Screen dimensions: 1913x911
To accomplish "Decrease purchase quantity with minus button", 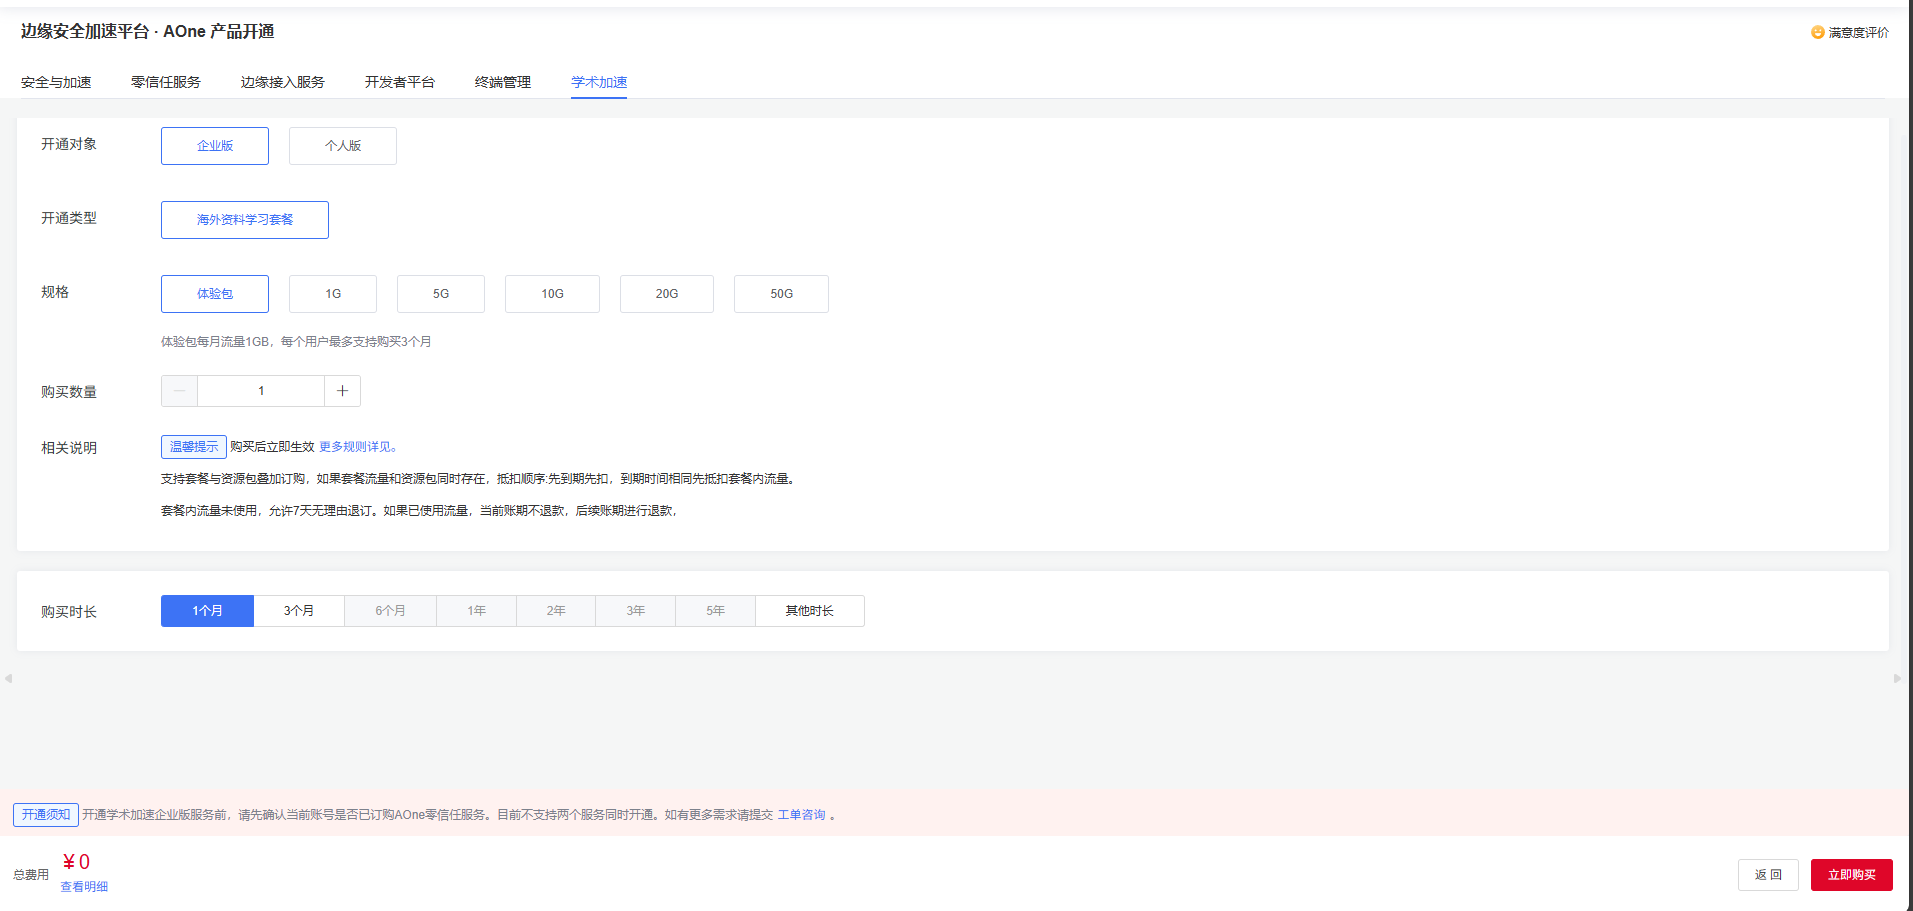I will pos(179,391).
